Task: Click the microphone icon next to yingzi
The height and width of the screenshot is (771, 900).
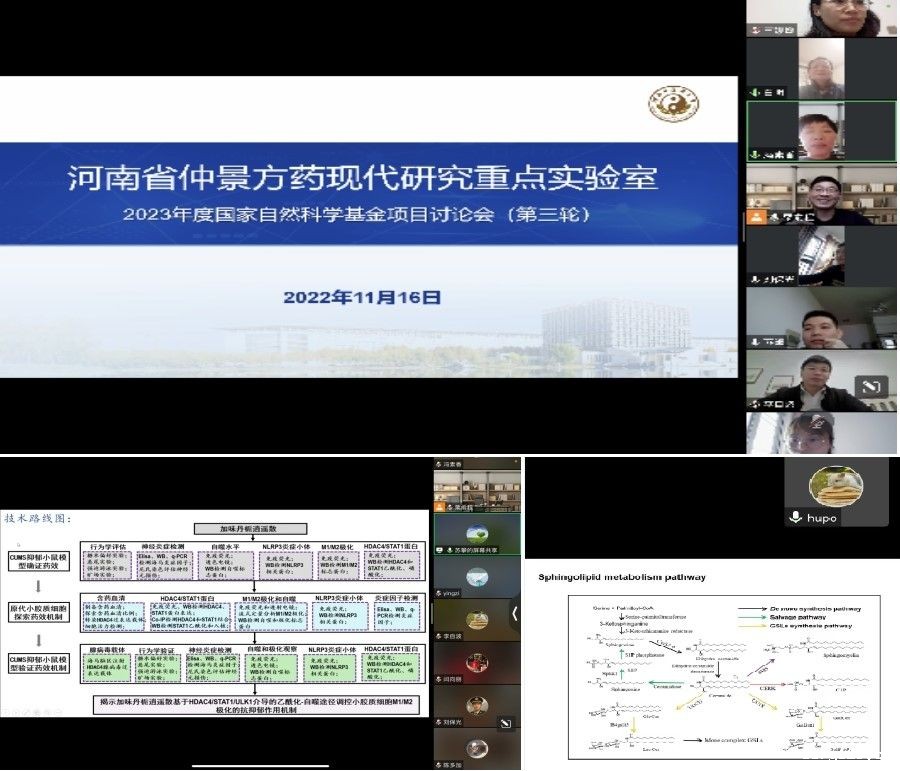Action: pyautogui.click(x=436, y=593)
